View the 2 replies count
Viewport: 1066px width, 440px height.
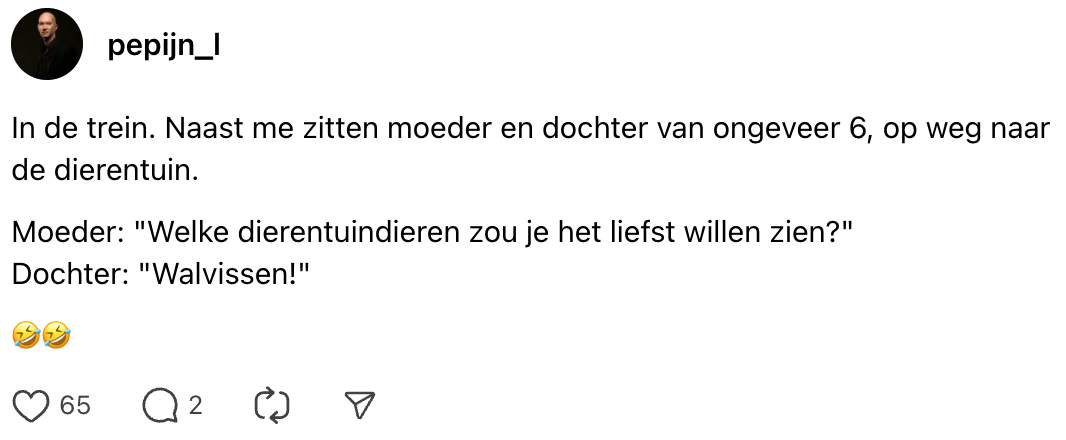195,405
